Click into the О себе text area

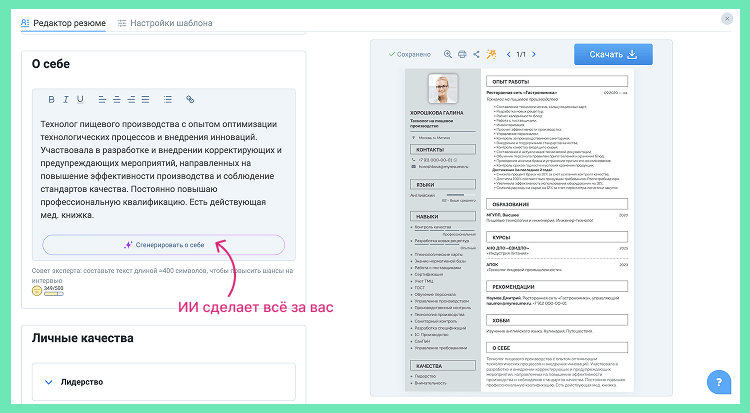click(x=162, y=169)
